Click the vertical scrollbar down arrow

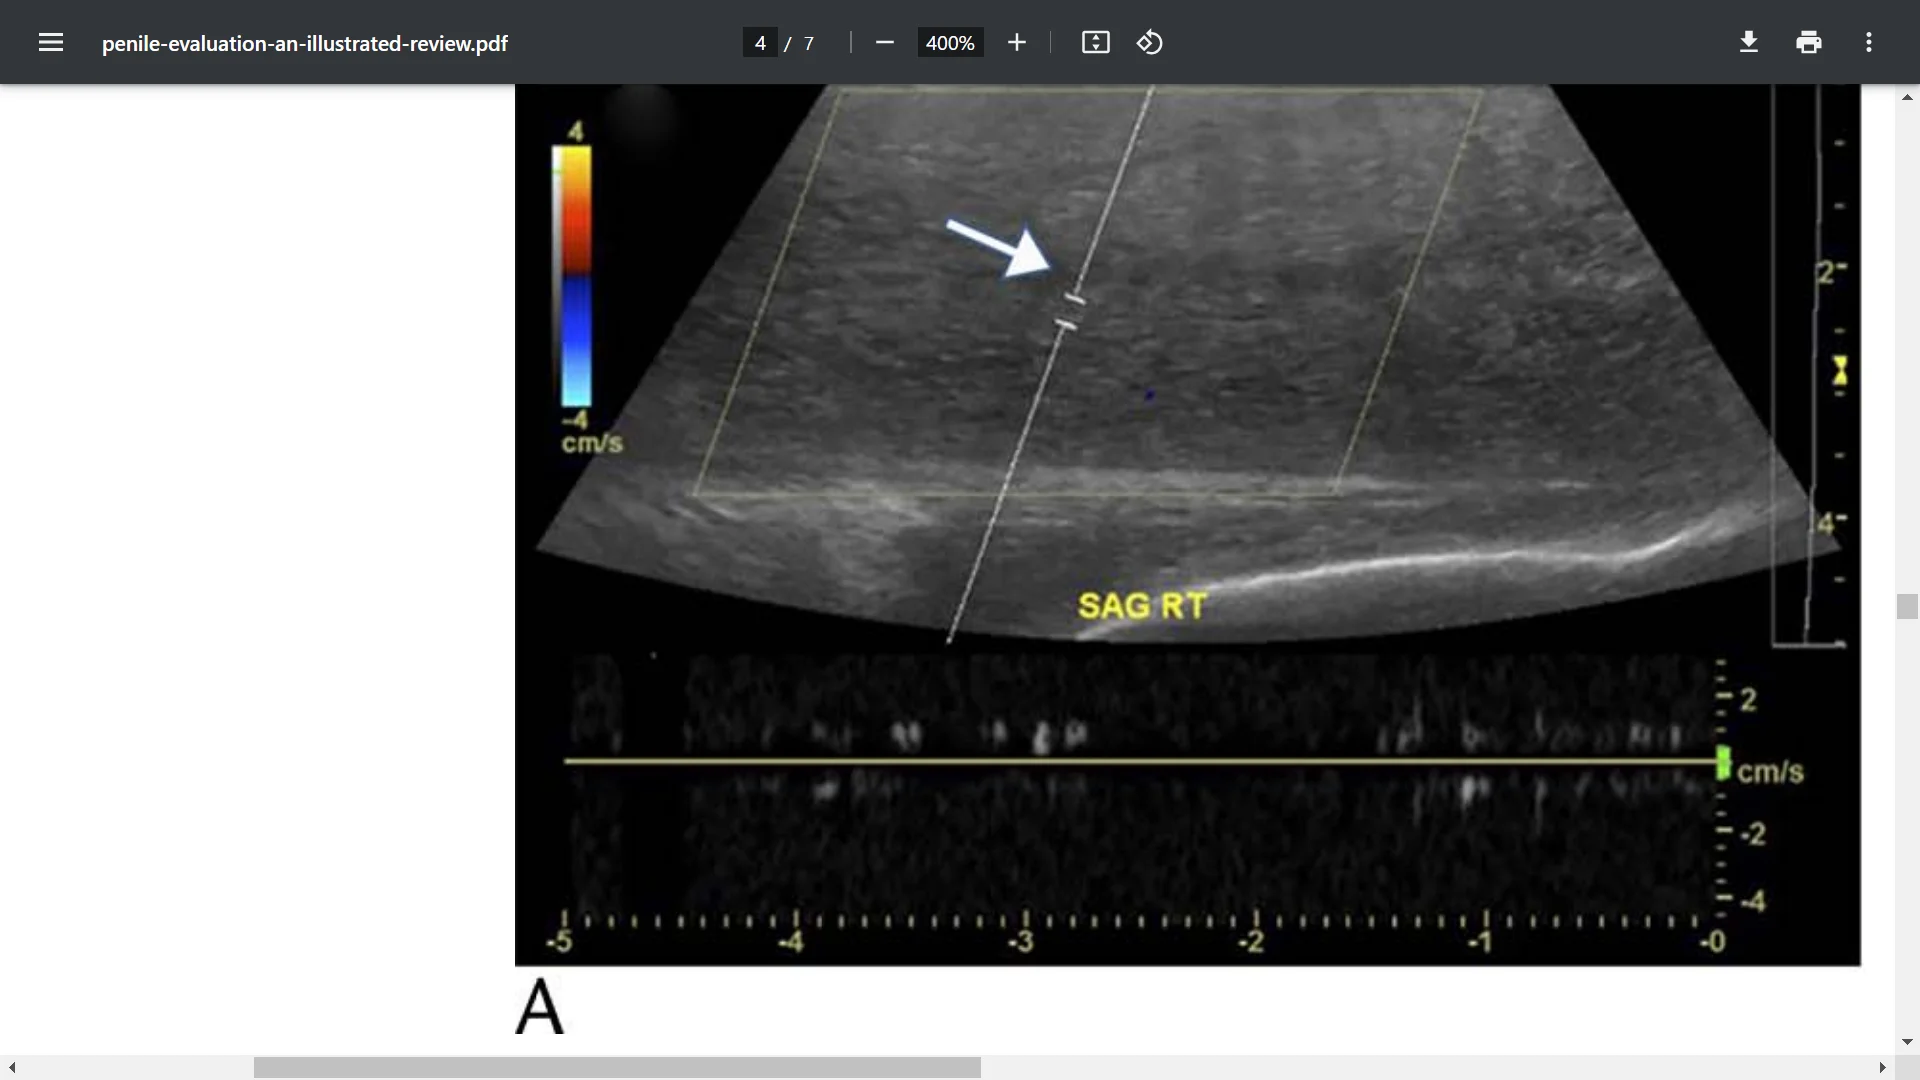[x=1907, y=1042]
